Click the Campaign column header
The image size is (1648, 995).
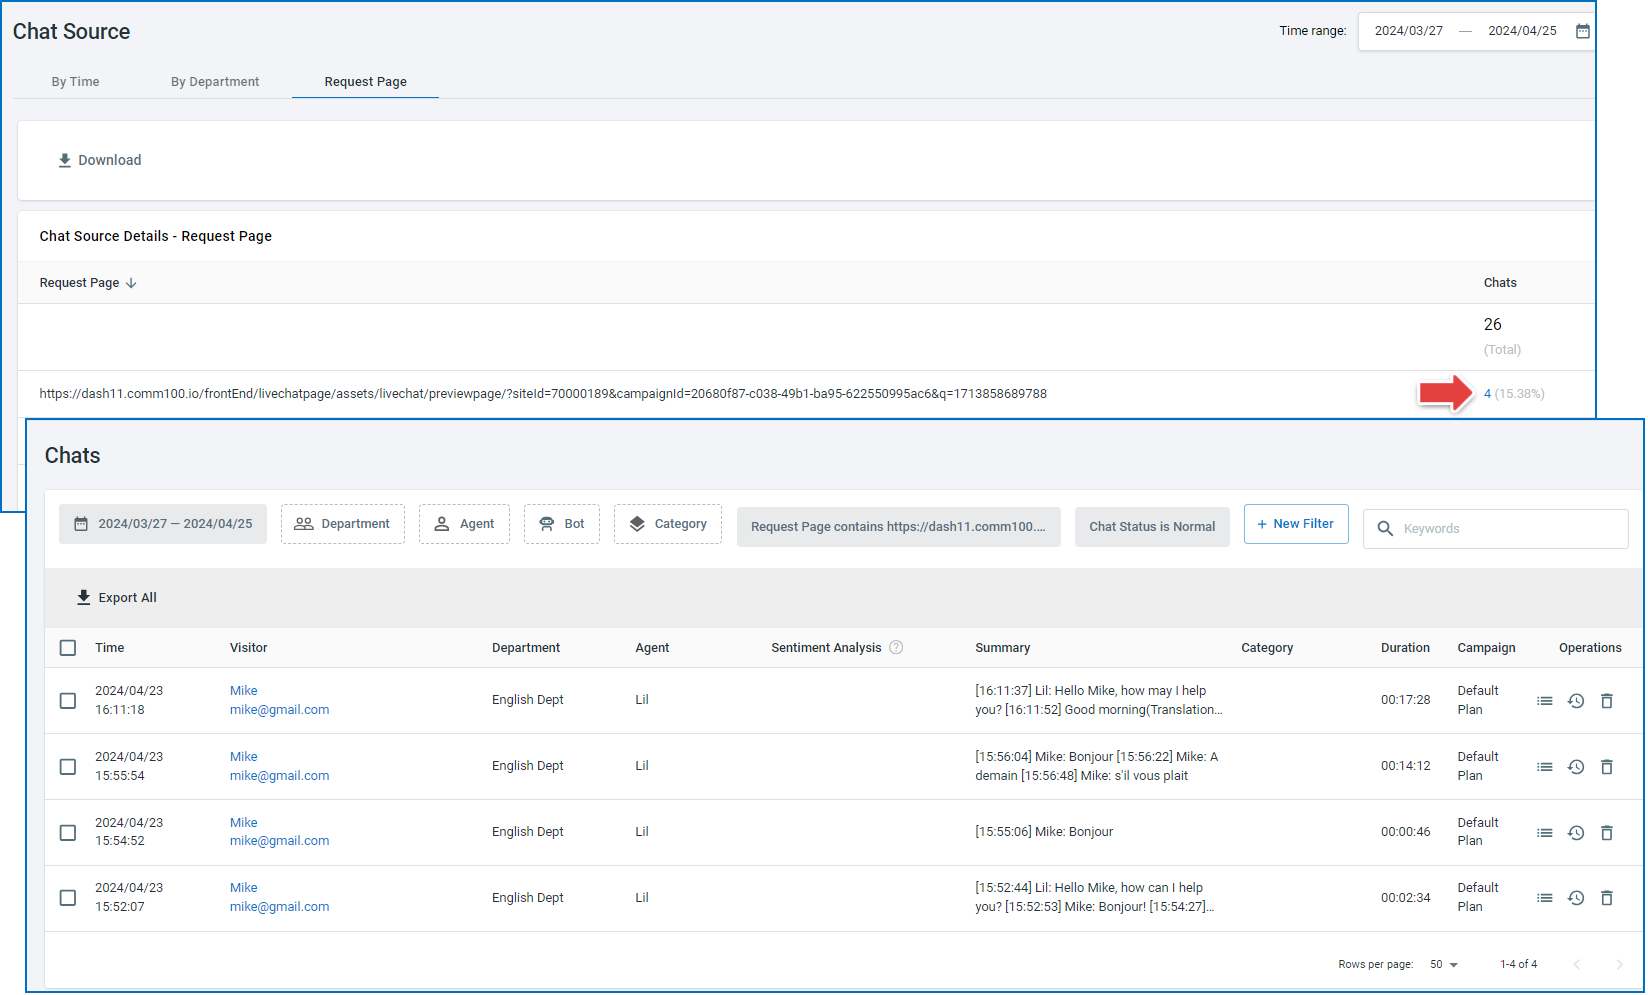[x=1486, y=648]
